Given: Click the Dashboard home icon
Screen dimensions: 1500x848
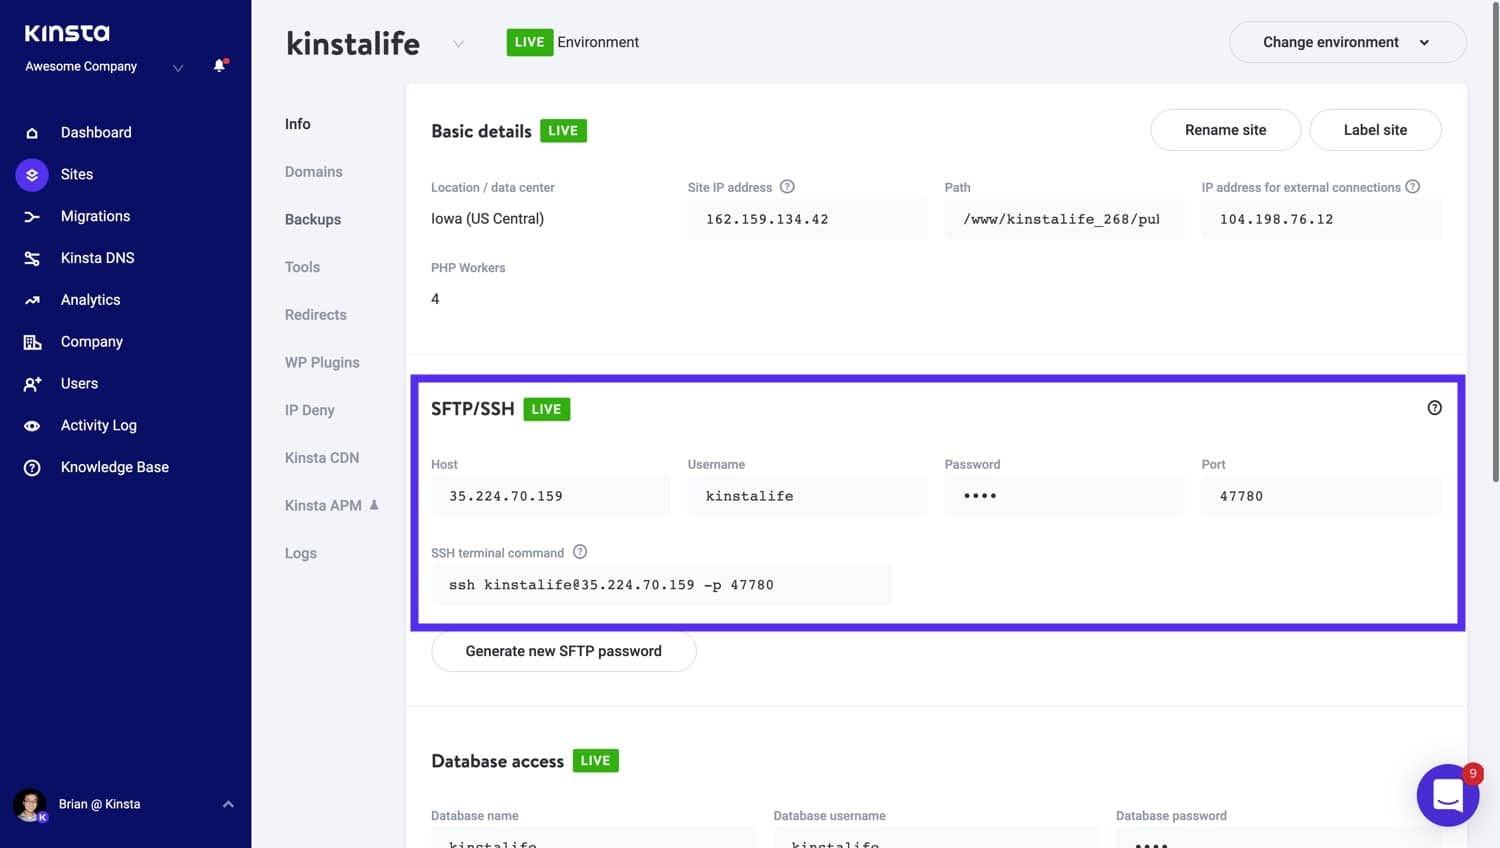Looking at the screenshot, I should [32, 133].
